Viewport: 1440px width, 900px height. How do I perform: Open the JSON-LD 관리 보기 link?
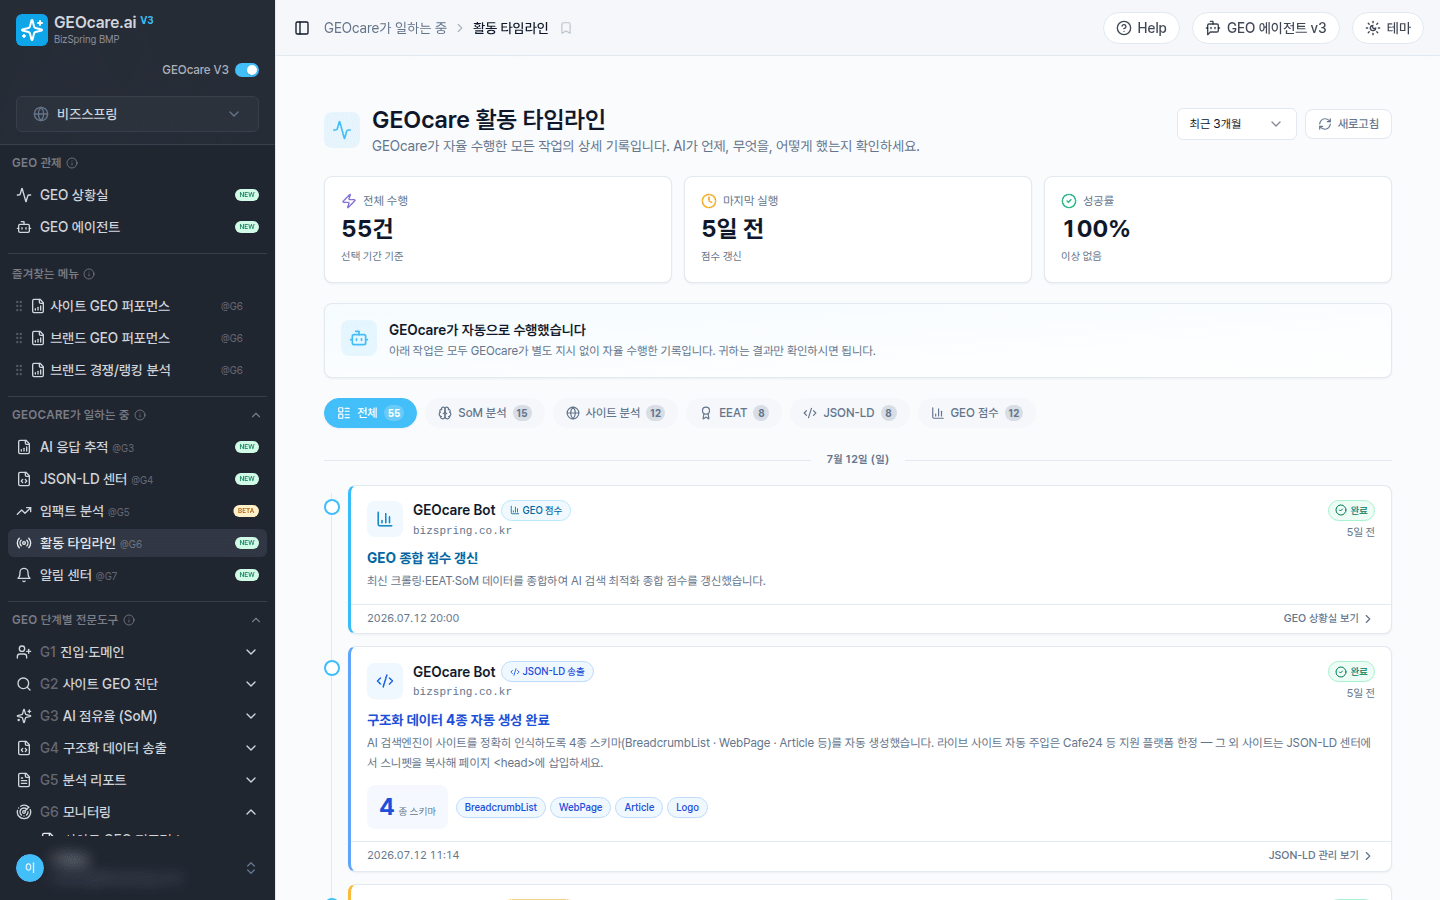[1320, 856]
